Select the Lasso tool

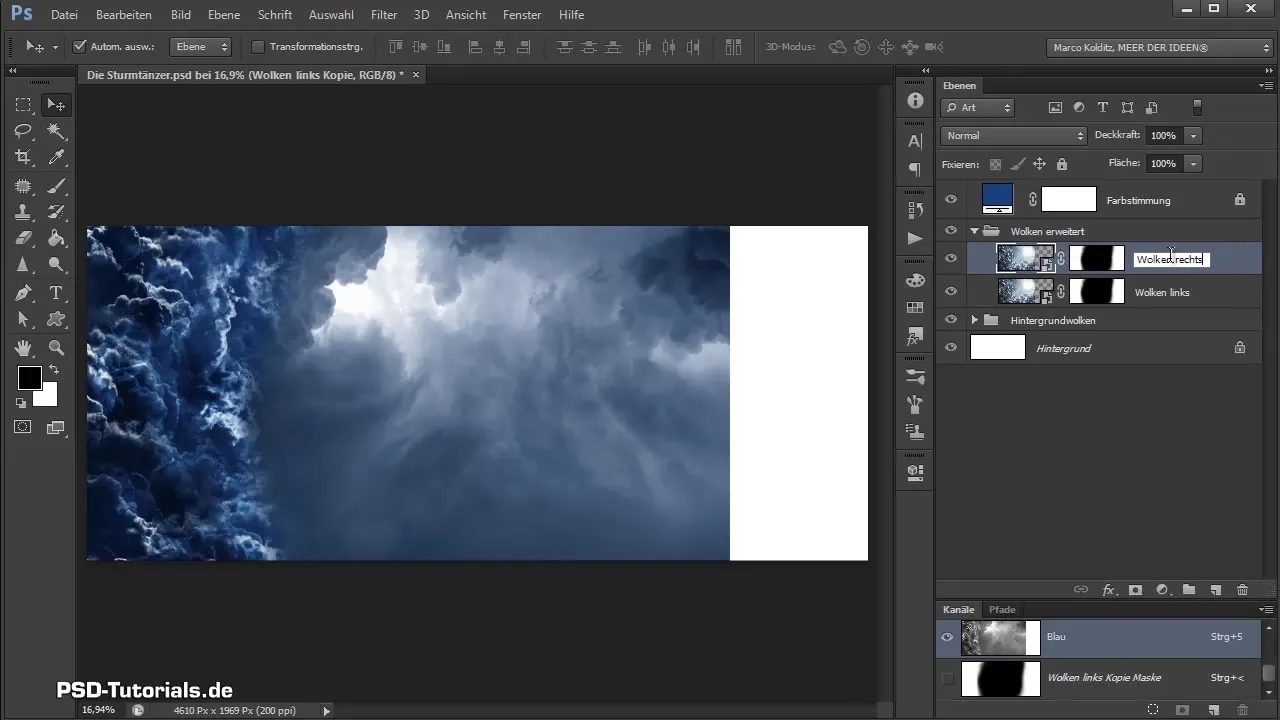(23, 131)
